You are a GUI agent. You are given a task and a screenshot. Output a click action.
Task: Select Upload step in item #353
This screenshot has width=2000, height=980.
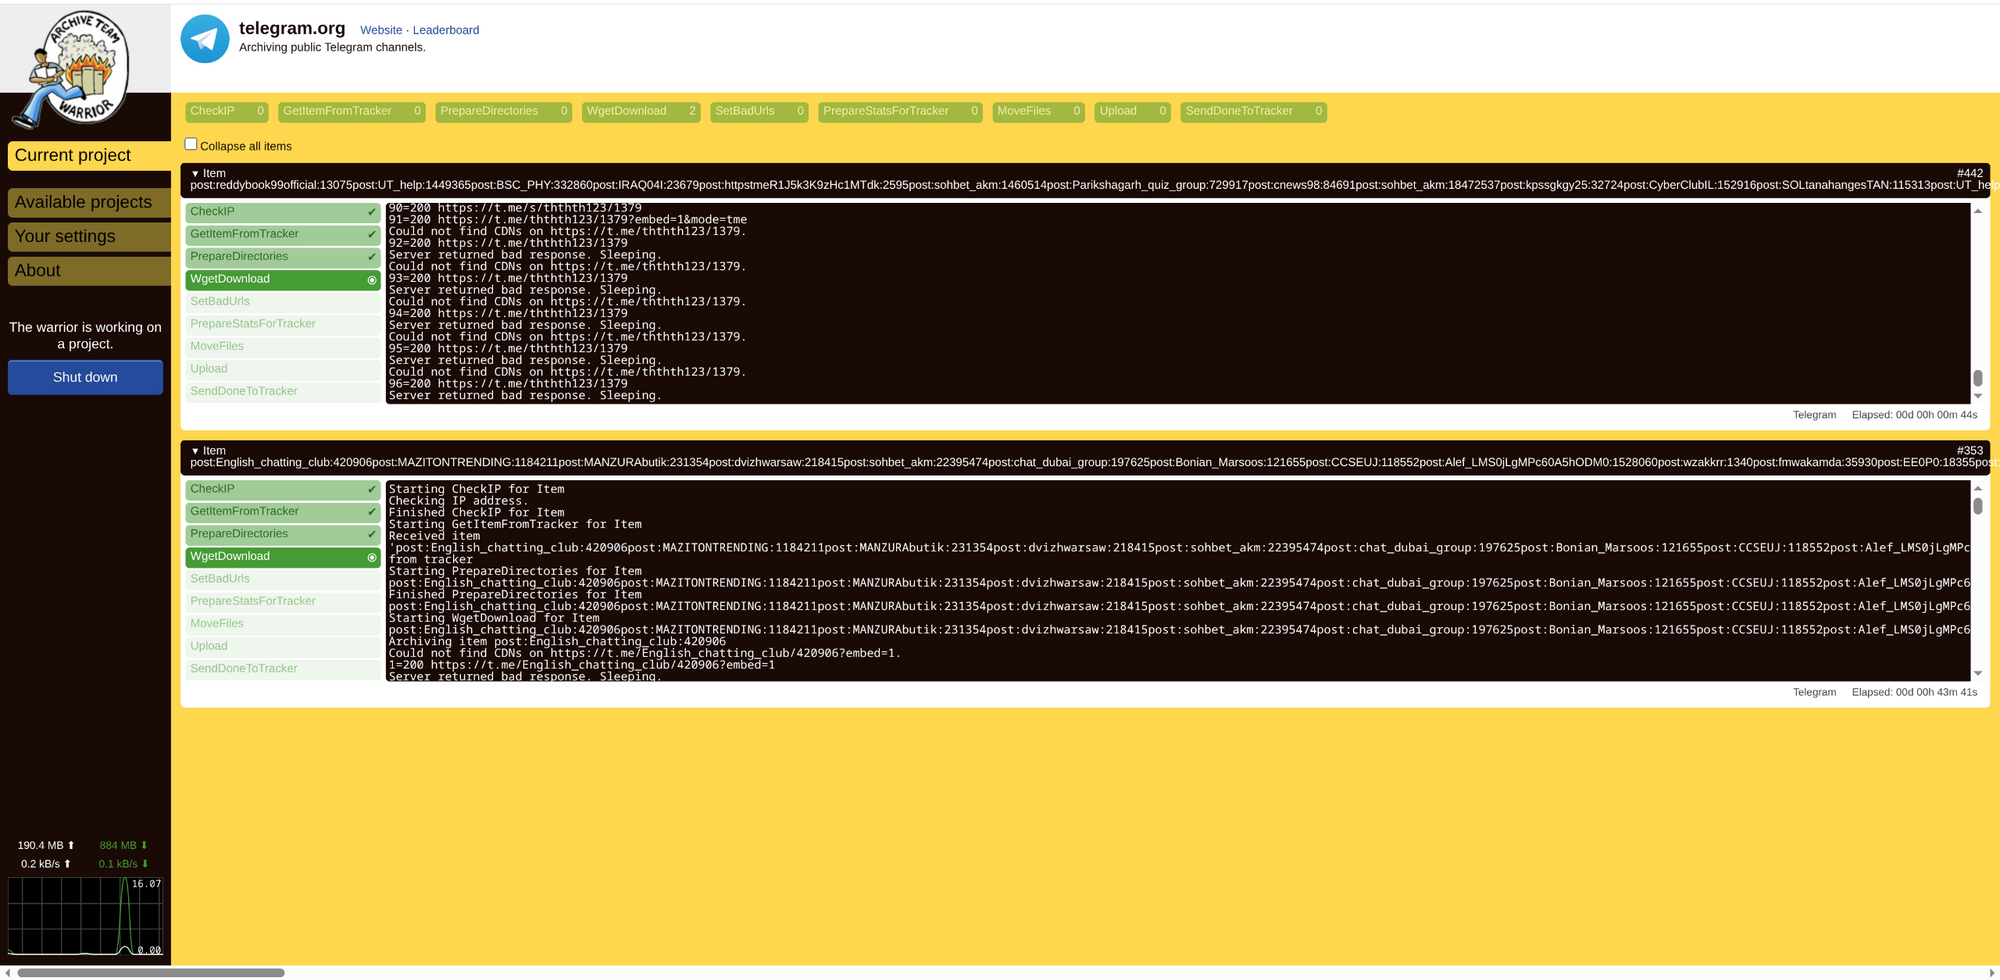tap(283, 646)
